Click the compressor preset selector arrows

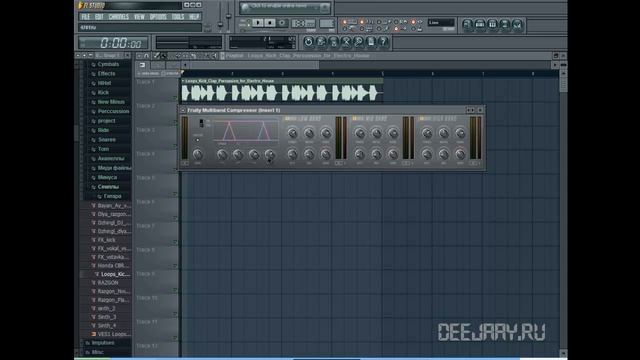pos(470,110)
